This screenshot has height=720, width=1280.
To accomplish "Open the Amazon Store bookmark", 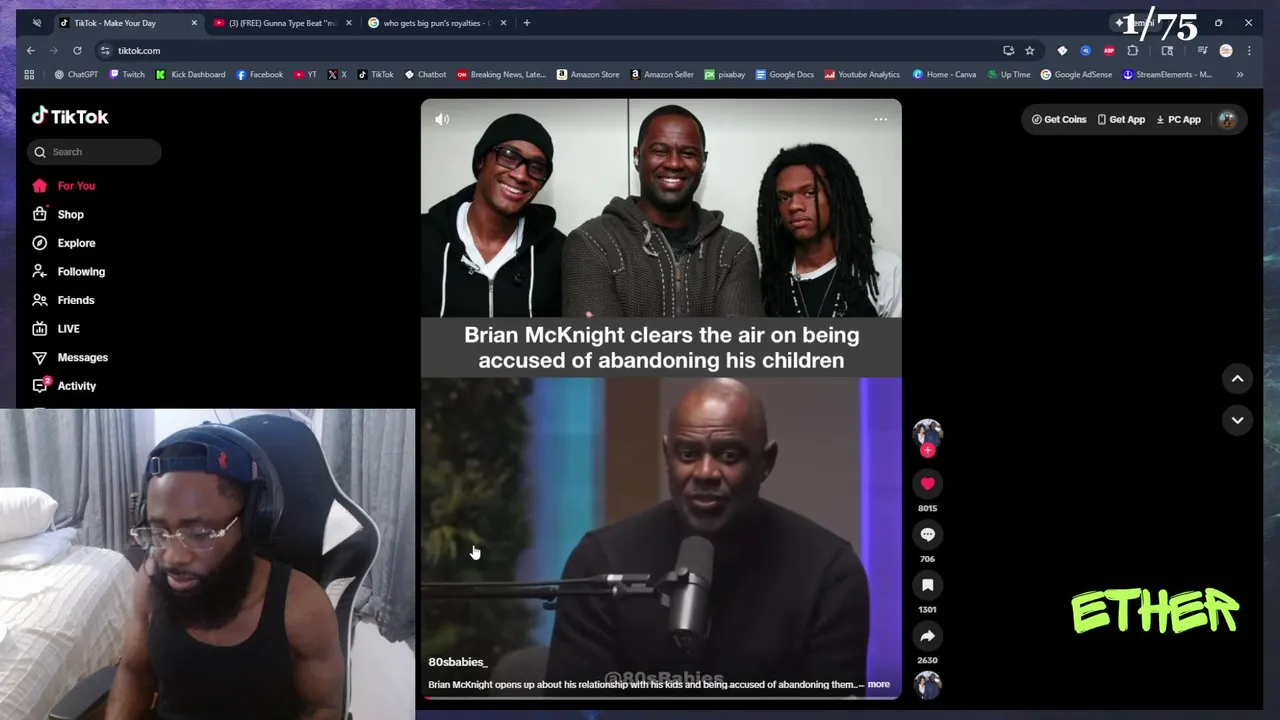I will pyautogui.click(x=588, y=75).
